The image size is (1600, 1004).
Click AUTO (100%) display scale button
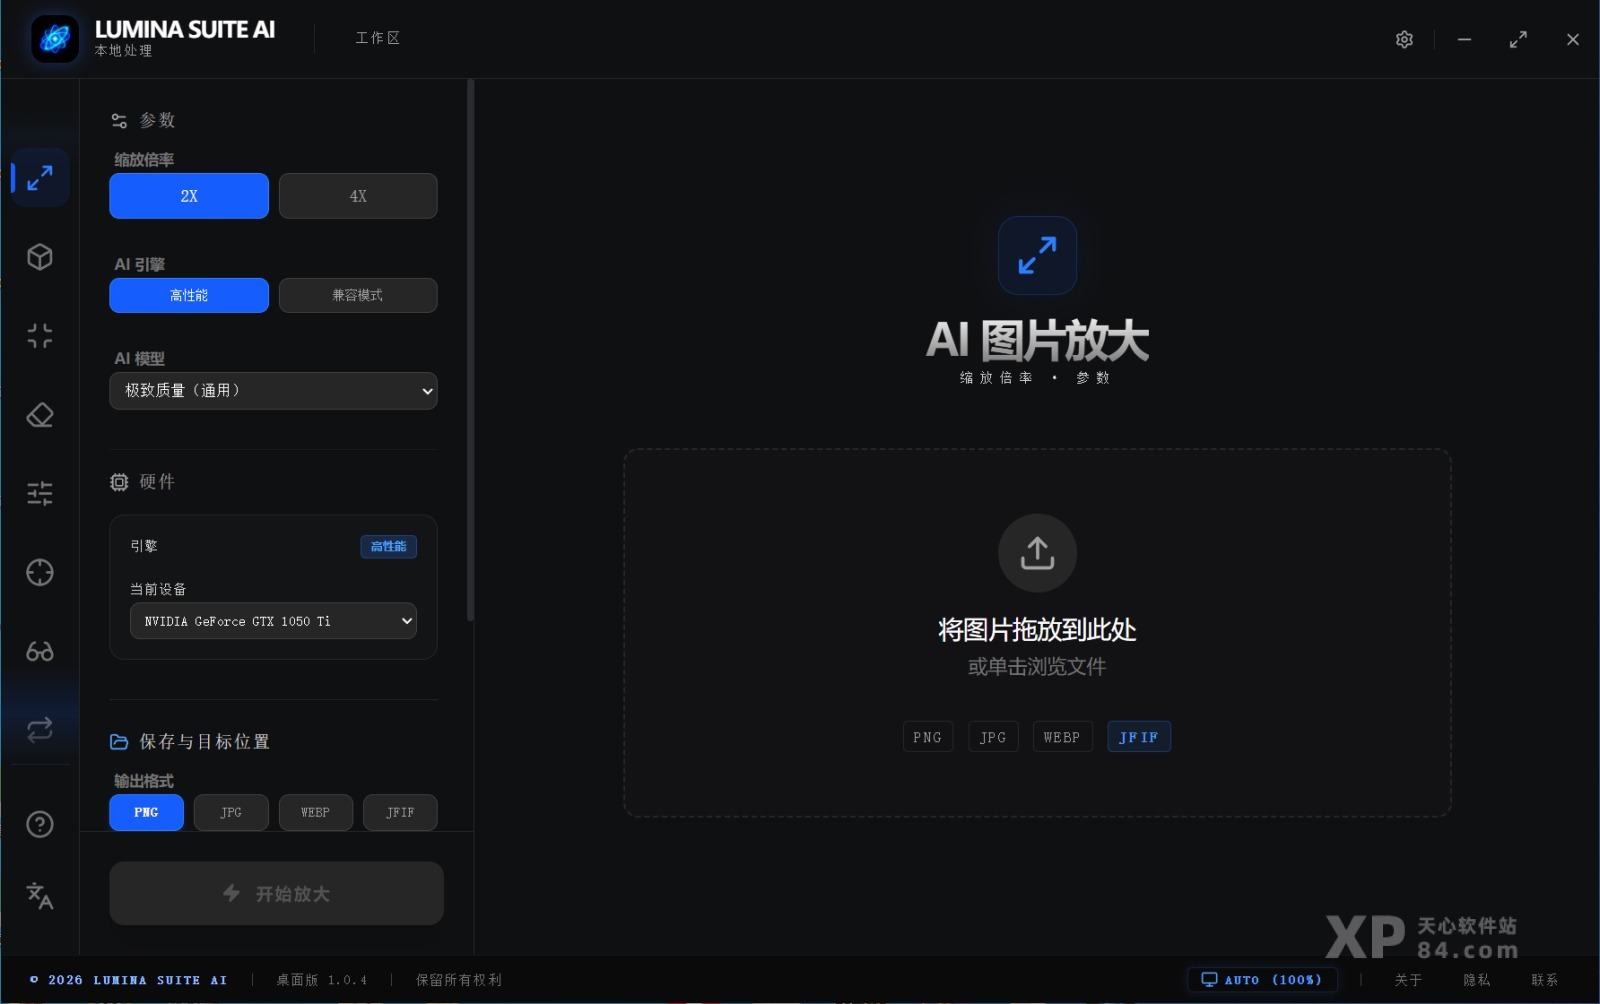tap(1261, 980)
